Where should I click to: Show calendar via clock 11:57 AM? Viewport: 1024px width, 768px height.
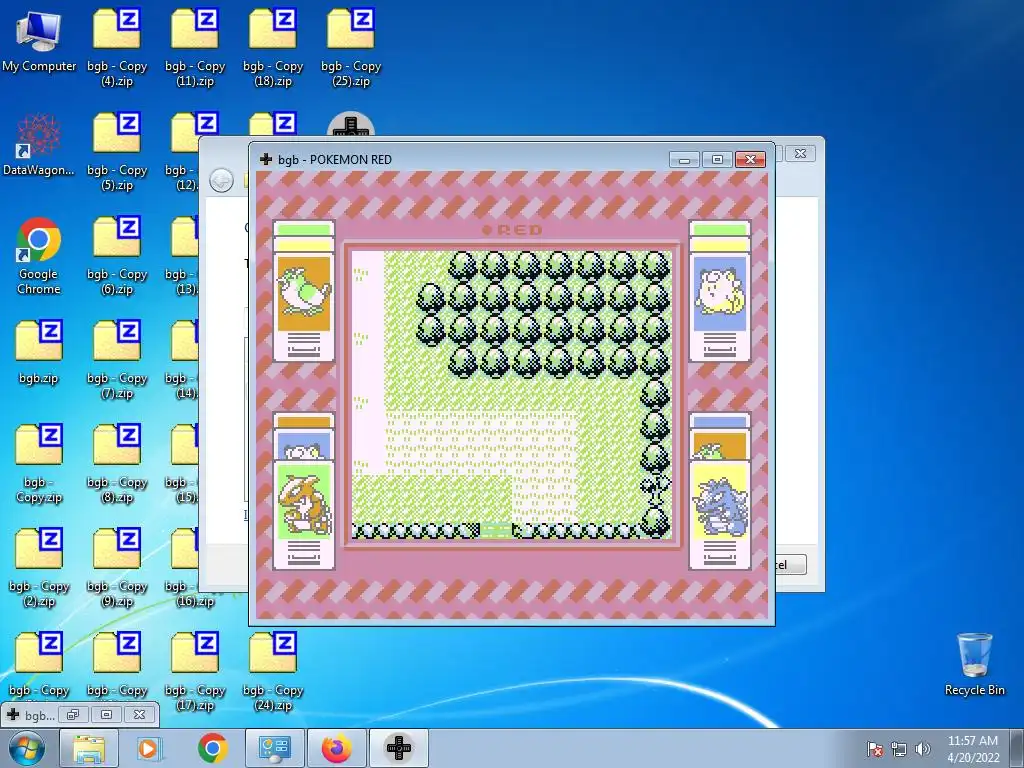(x=972, y=749)
